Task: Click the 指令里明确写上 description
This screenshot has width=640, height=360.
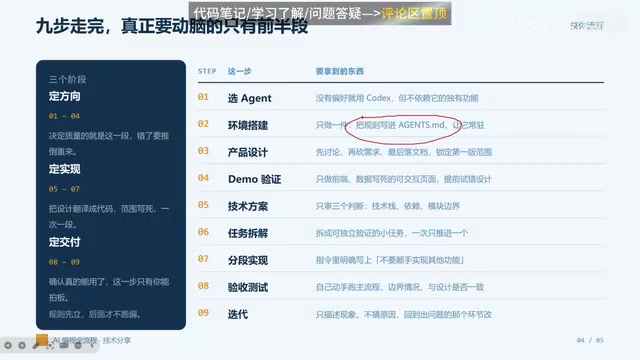Action: pos(390,260)
